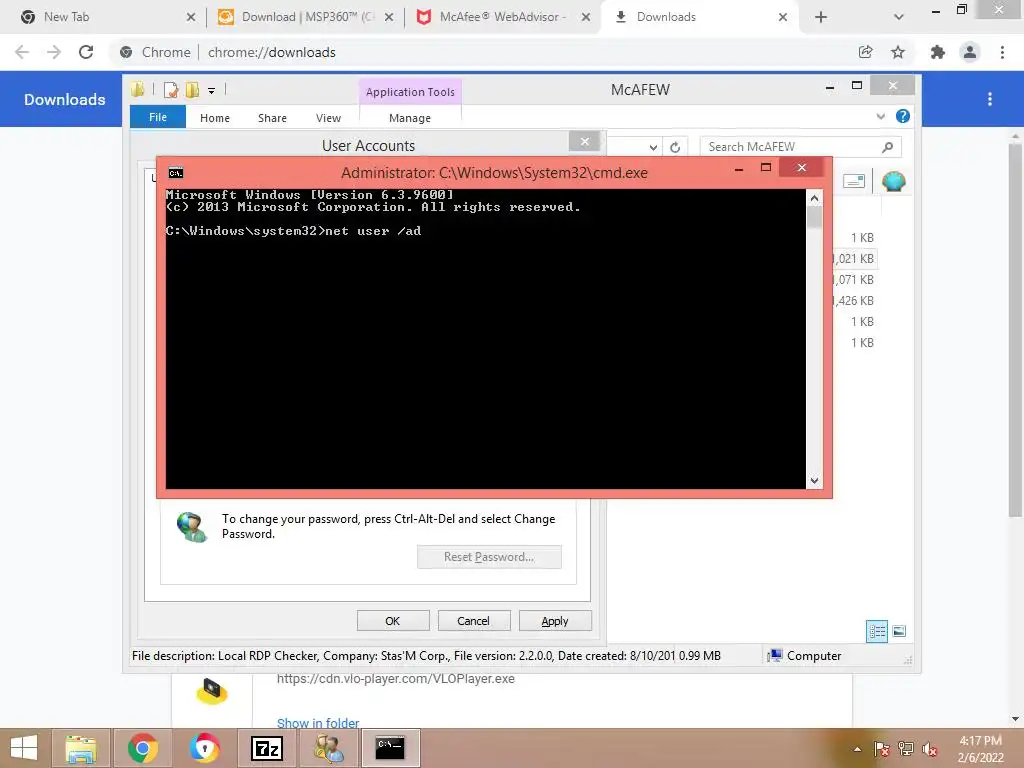The width and height of the screenshot is (1024, 768).
Task: Click Show in folder link on Downloads page
Action: point(318,723)
